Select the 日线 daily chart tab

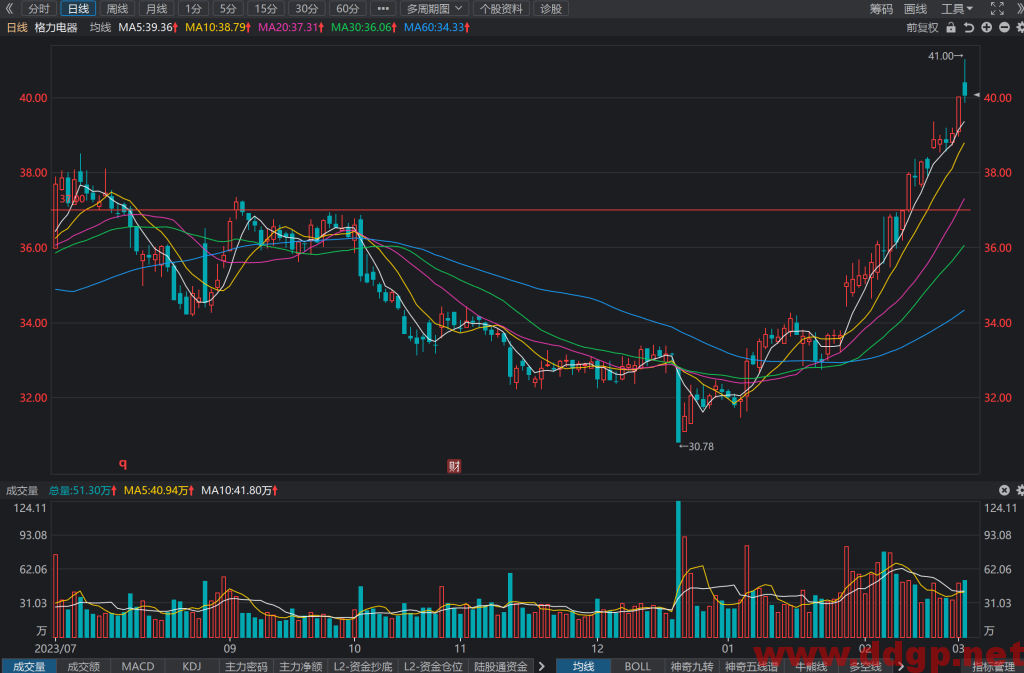click(78, 8)
